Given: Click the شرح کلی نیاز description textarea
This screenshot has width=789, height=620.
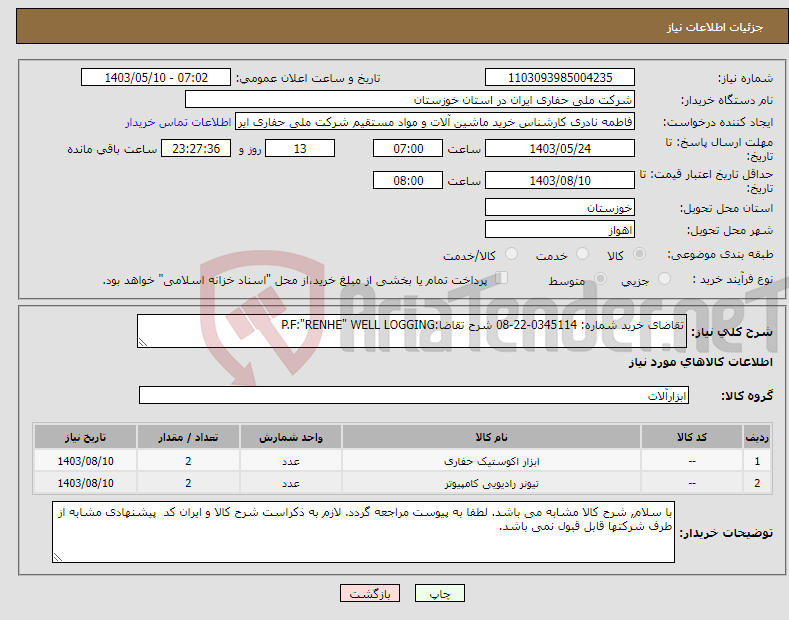Looking at the screenshot, I should 412,331.
